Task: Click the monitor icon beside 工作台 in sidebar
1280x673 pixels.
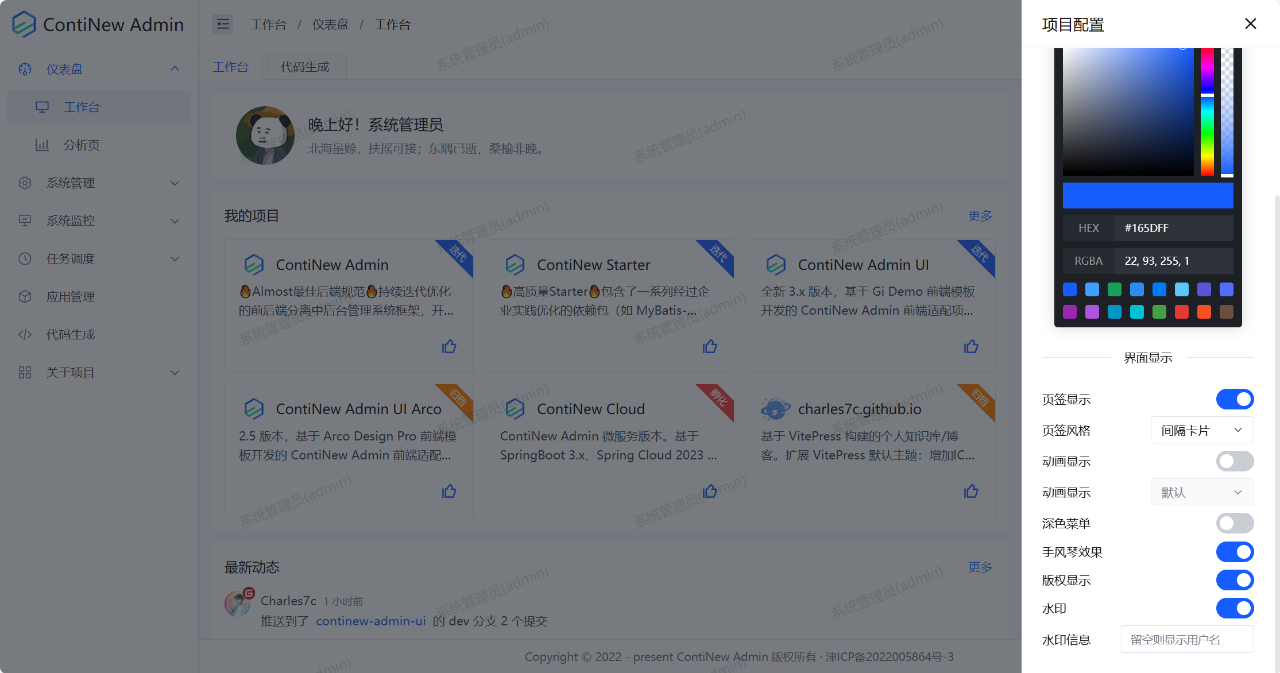Action: pos(42,107)
